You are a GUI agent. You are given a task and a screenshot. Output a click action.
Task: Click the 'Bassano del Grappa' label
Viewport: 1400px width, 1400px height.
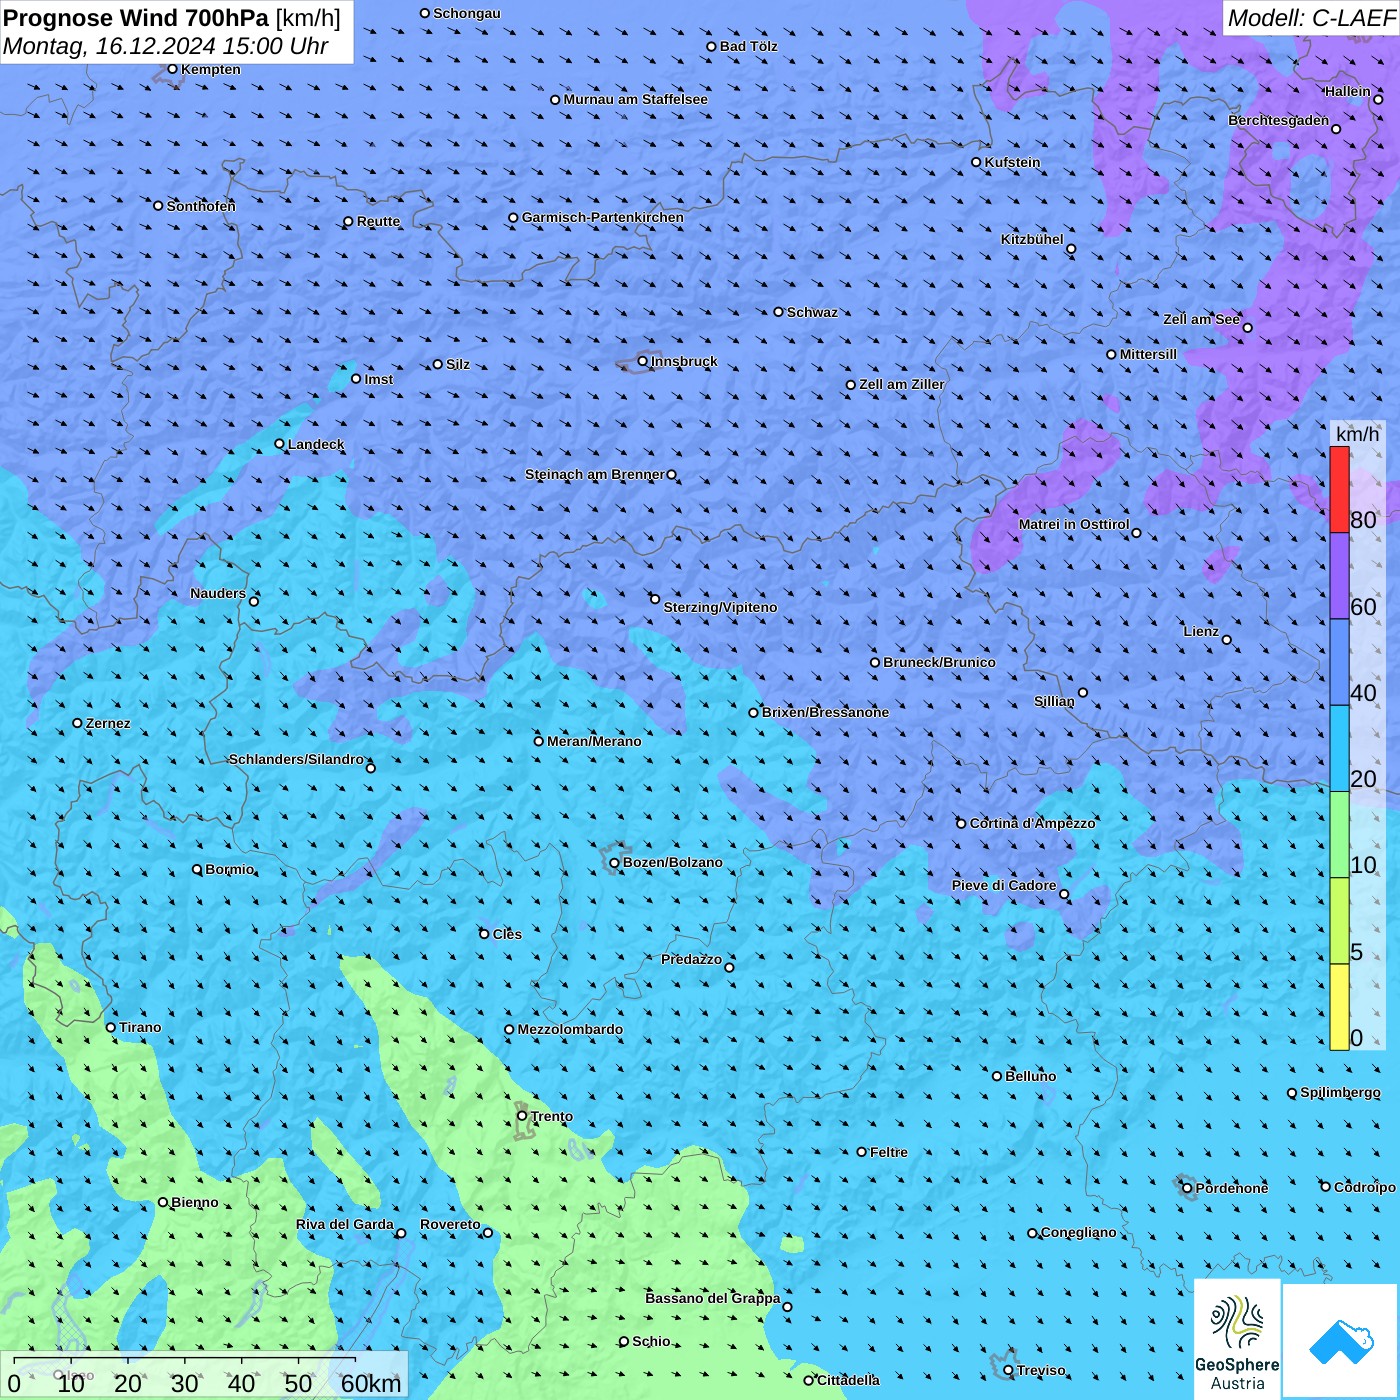tap(713, 1298)
